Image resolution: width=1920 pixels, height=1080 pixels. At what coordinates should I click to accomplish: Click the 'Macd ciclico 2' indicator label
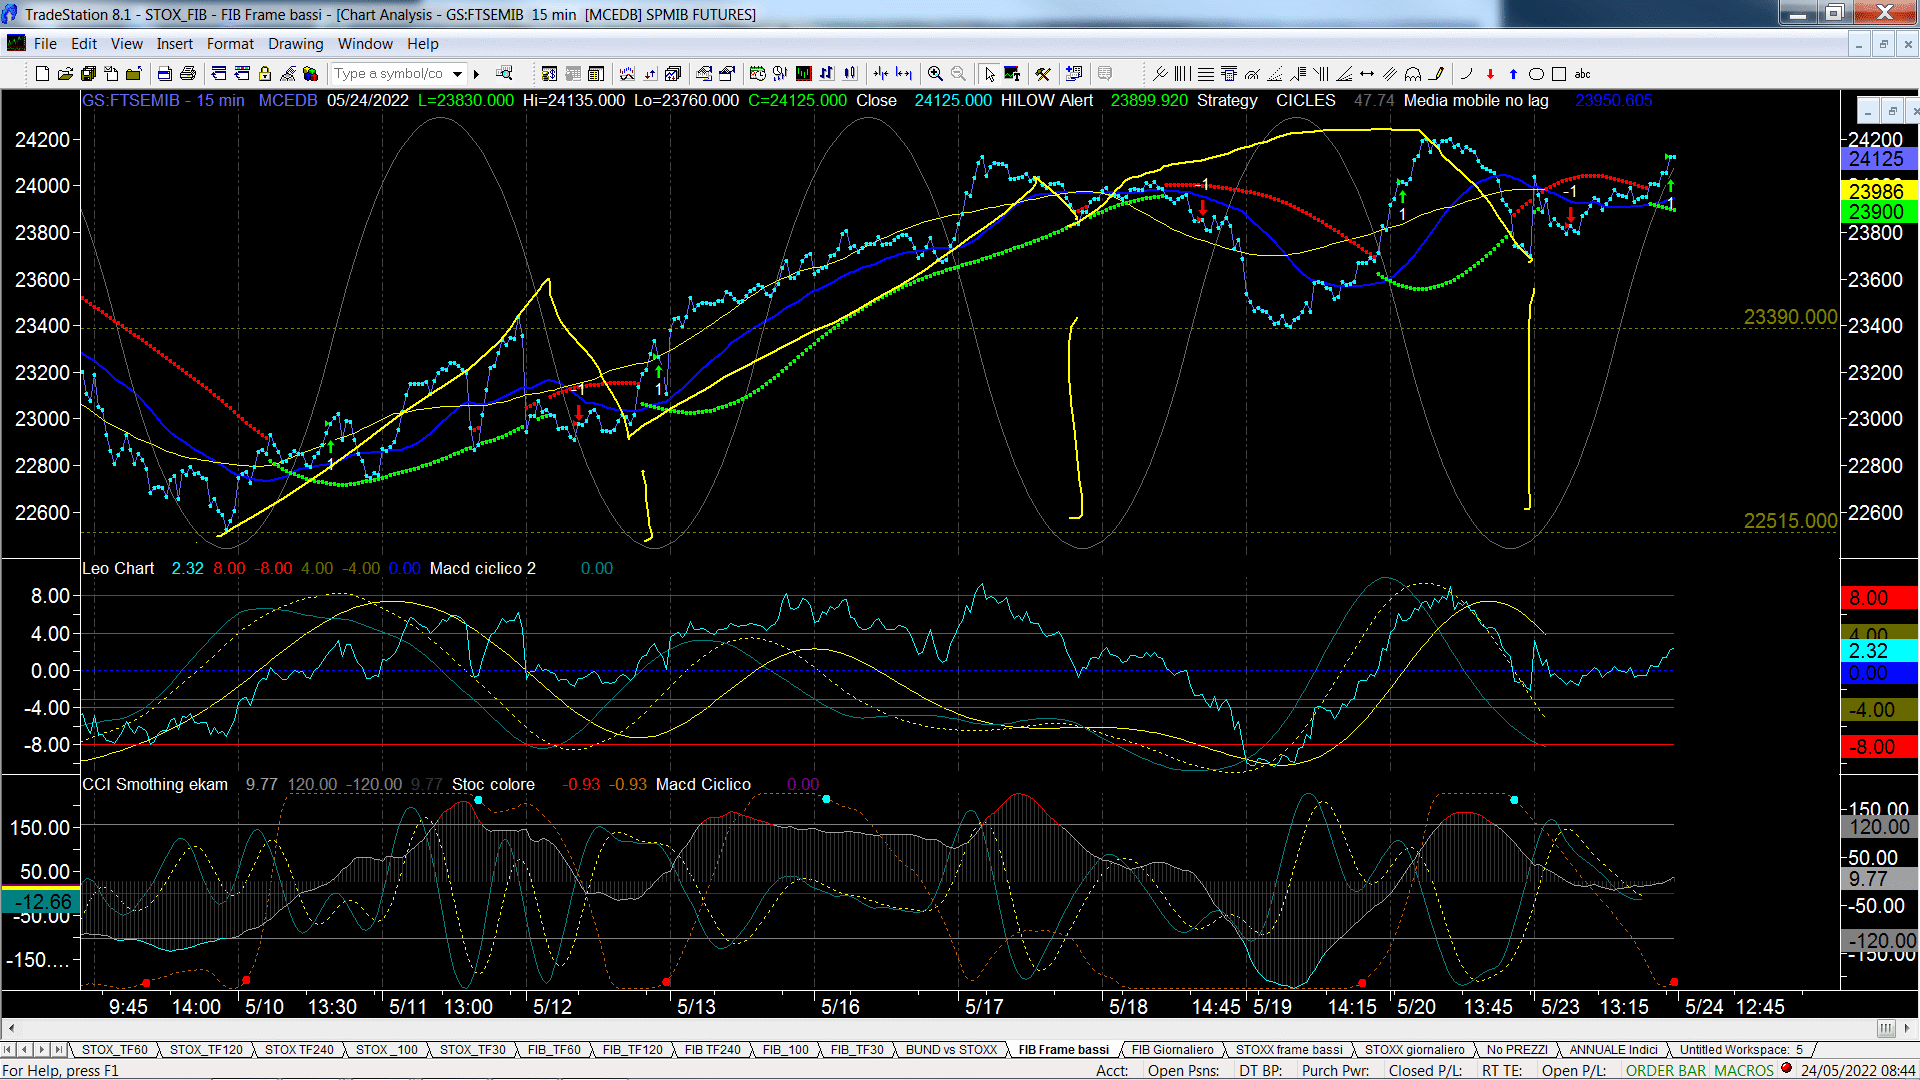[482, 568]
